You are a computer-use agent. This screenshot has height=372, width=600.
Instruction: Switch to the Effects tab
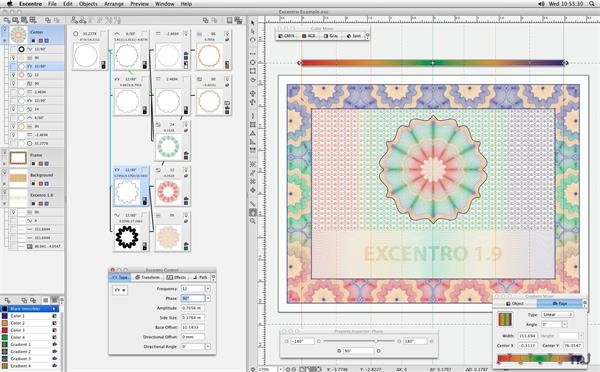[x=176, y=277]
